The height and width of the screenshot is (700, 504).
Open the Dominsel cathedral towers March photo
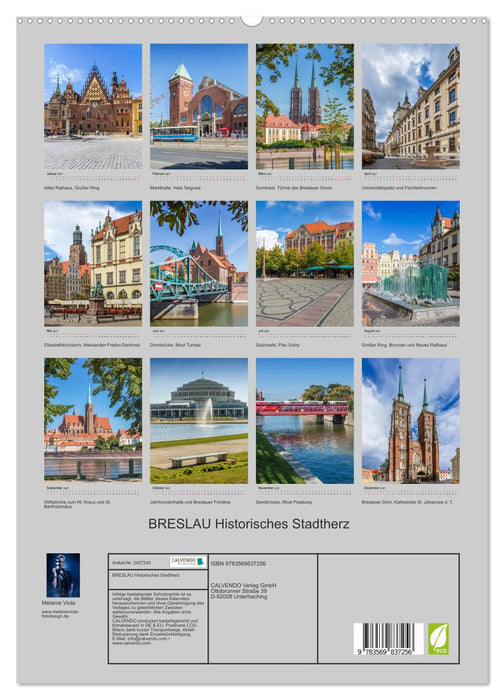coord(305,106)
